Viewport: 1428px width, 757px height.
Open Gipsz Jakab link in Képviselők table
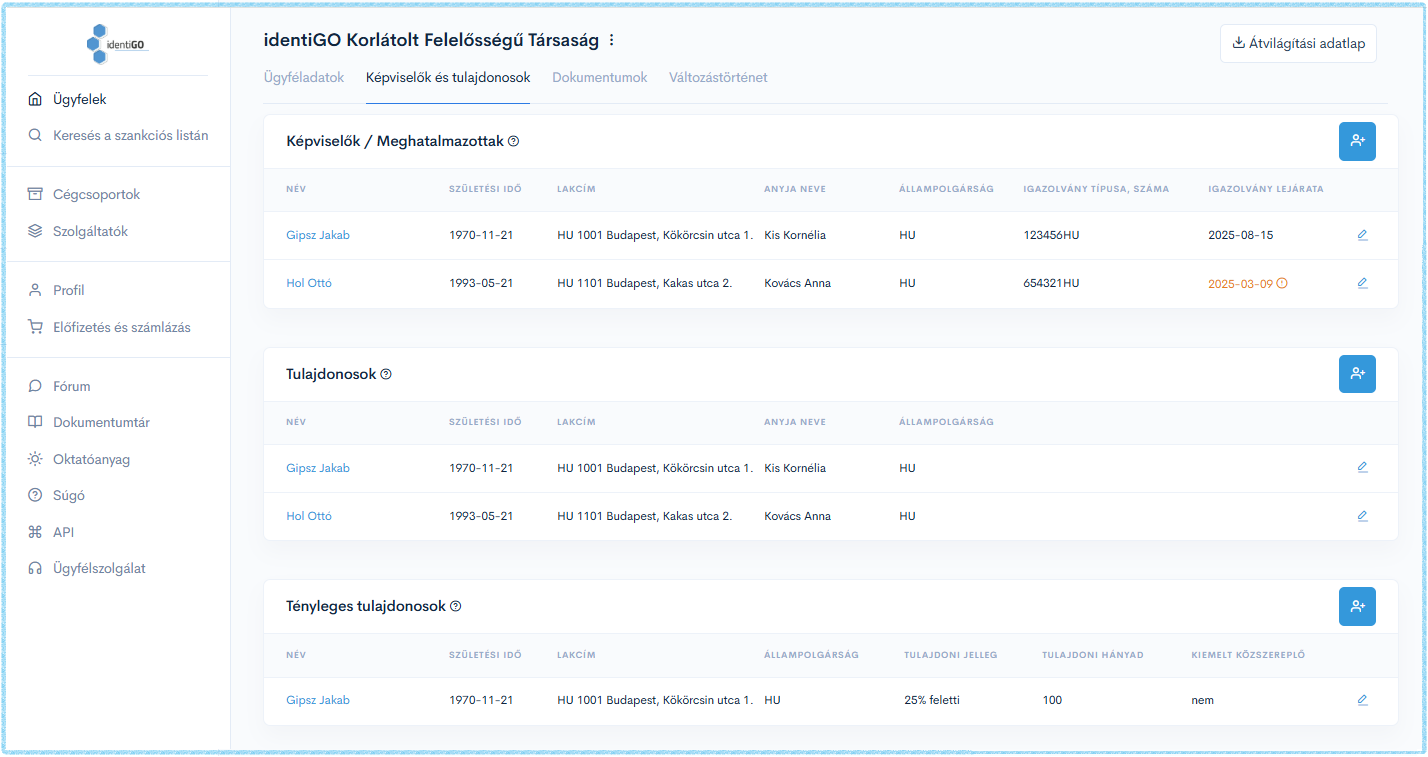click(318, 235)
